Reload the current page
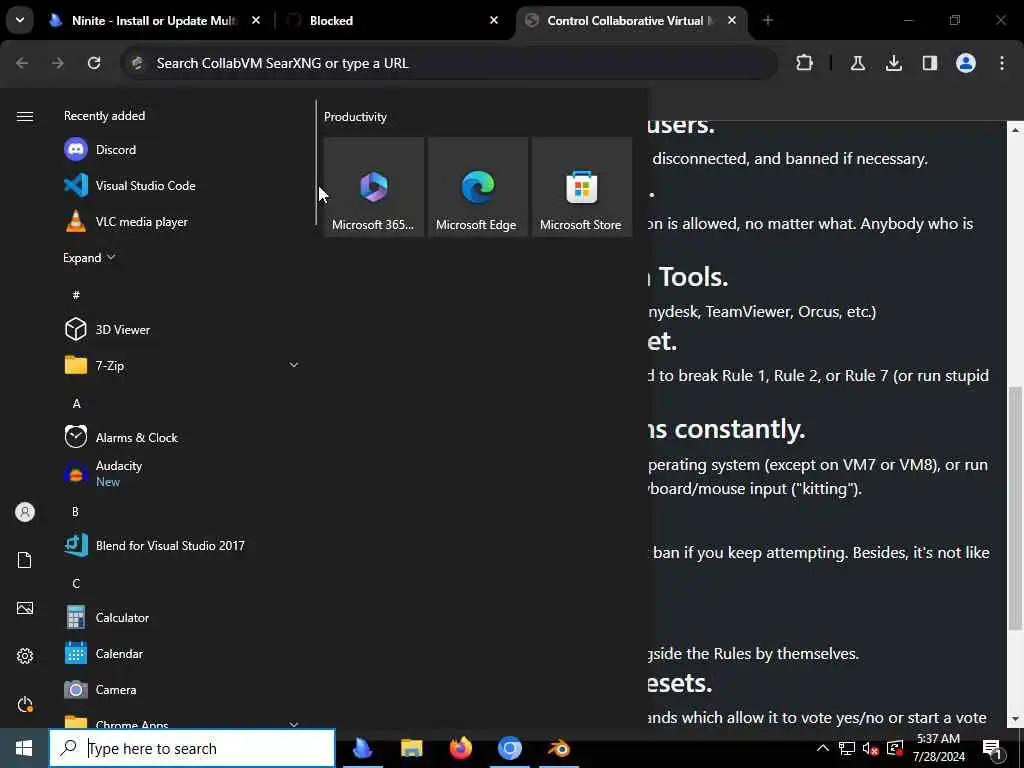Screen dimensions: 1024x768 pos(94,63)
